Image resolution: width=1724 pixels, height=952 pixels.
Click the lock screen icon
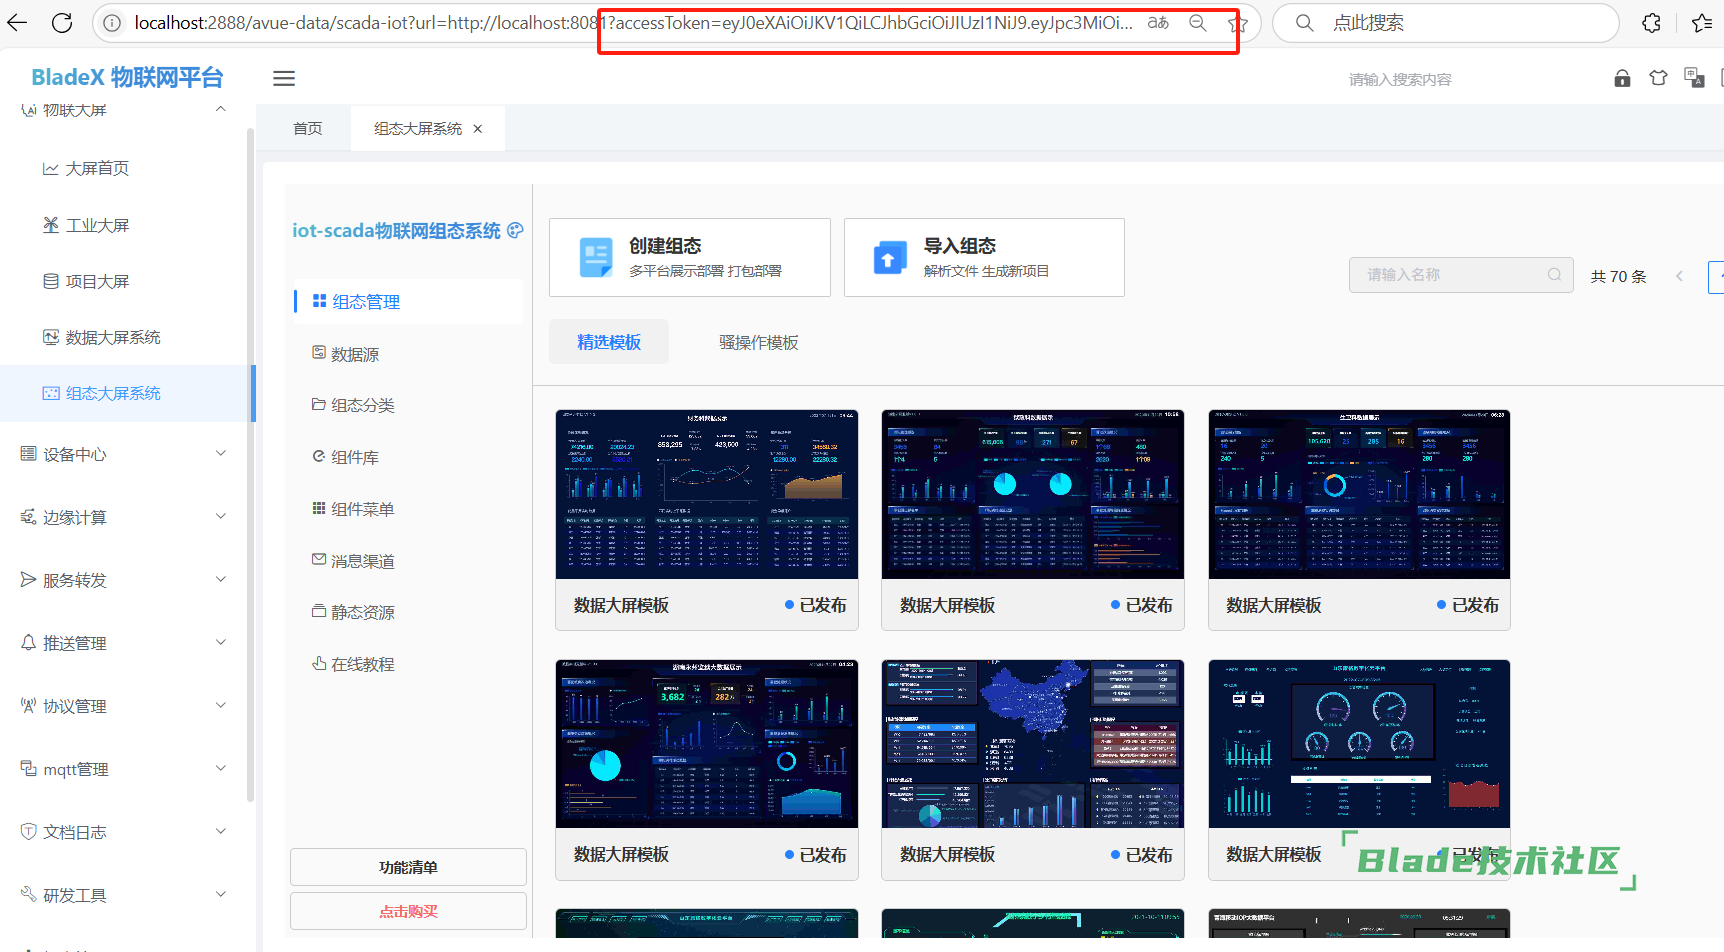pos(1622,78)
